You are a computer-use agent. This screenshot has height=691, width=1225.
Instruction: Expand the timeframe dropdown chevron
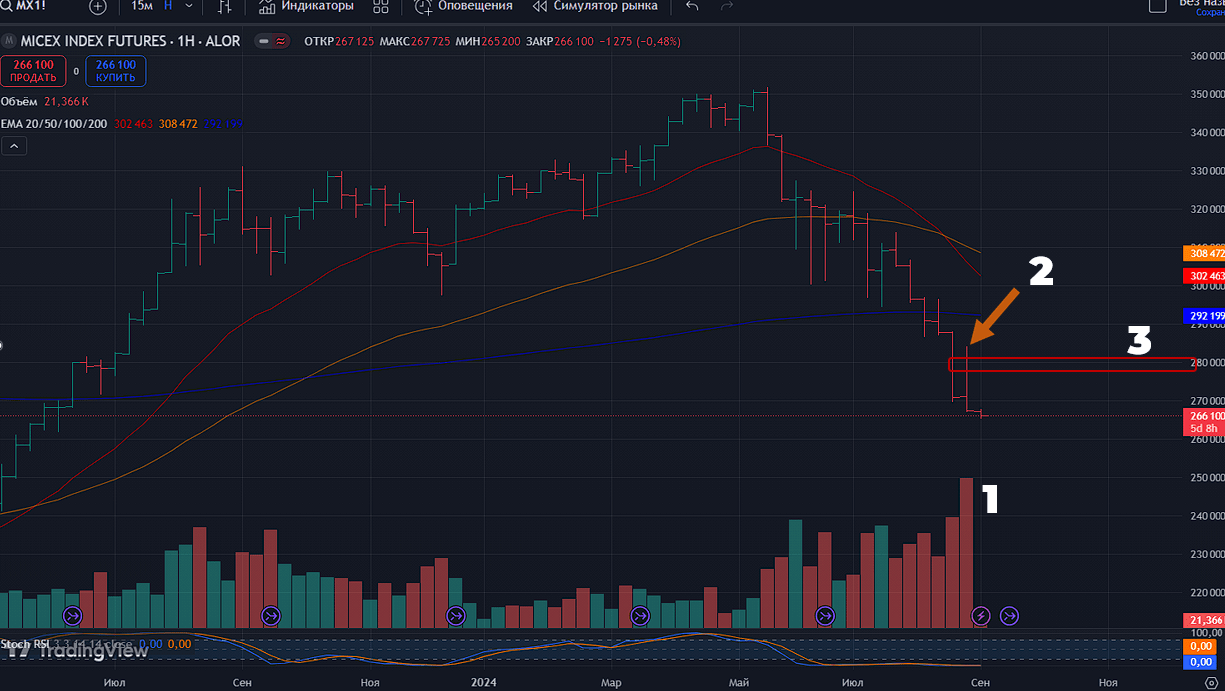[x=189, y=6]
